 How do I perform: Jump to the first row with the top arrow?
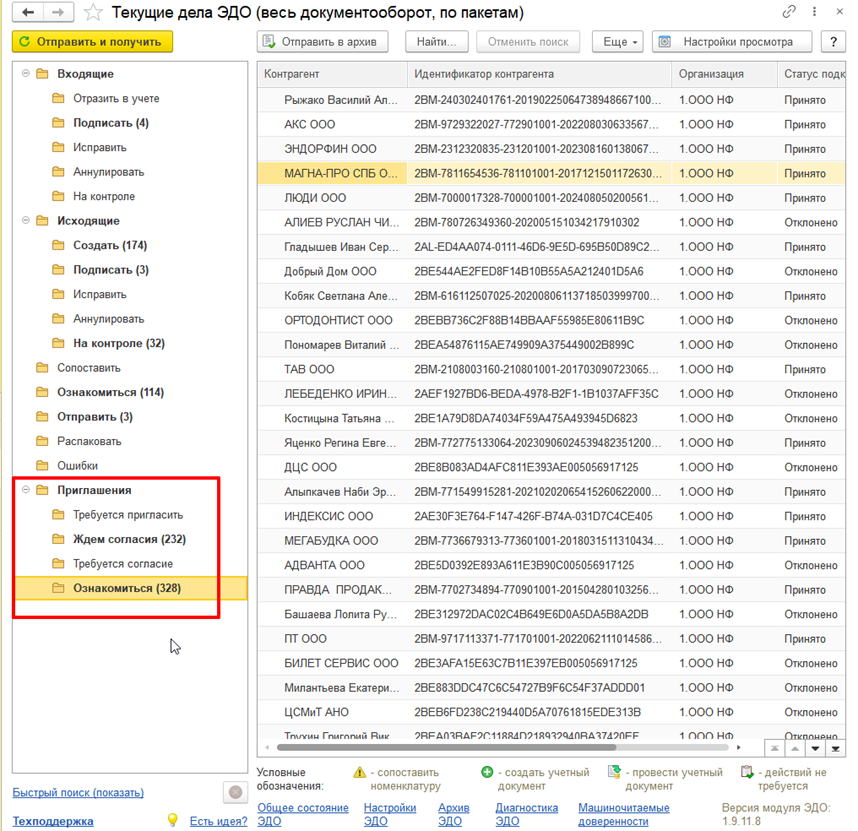pos(774,748)
